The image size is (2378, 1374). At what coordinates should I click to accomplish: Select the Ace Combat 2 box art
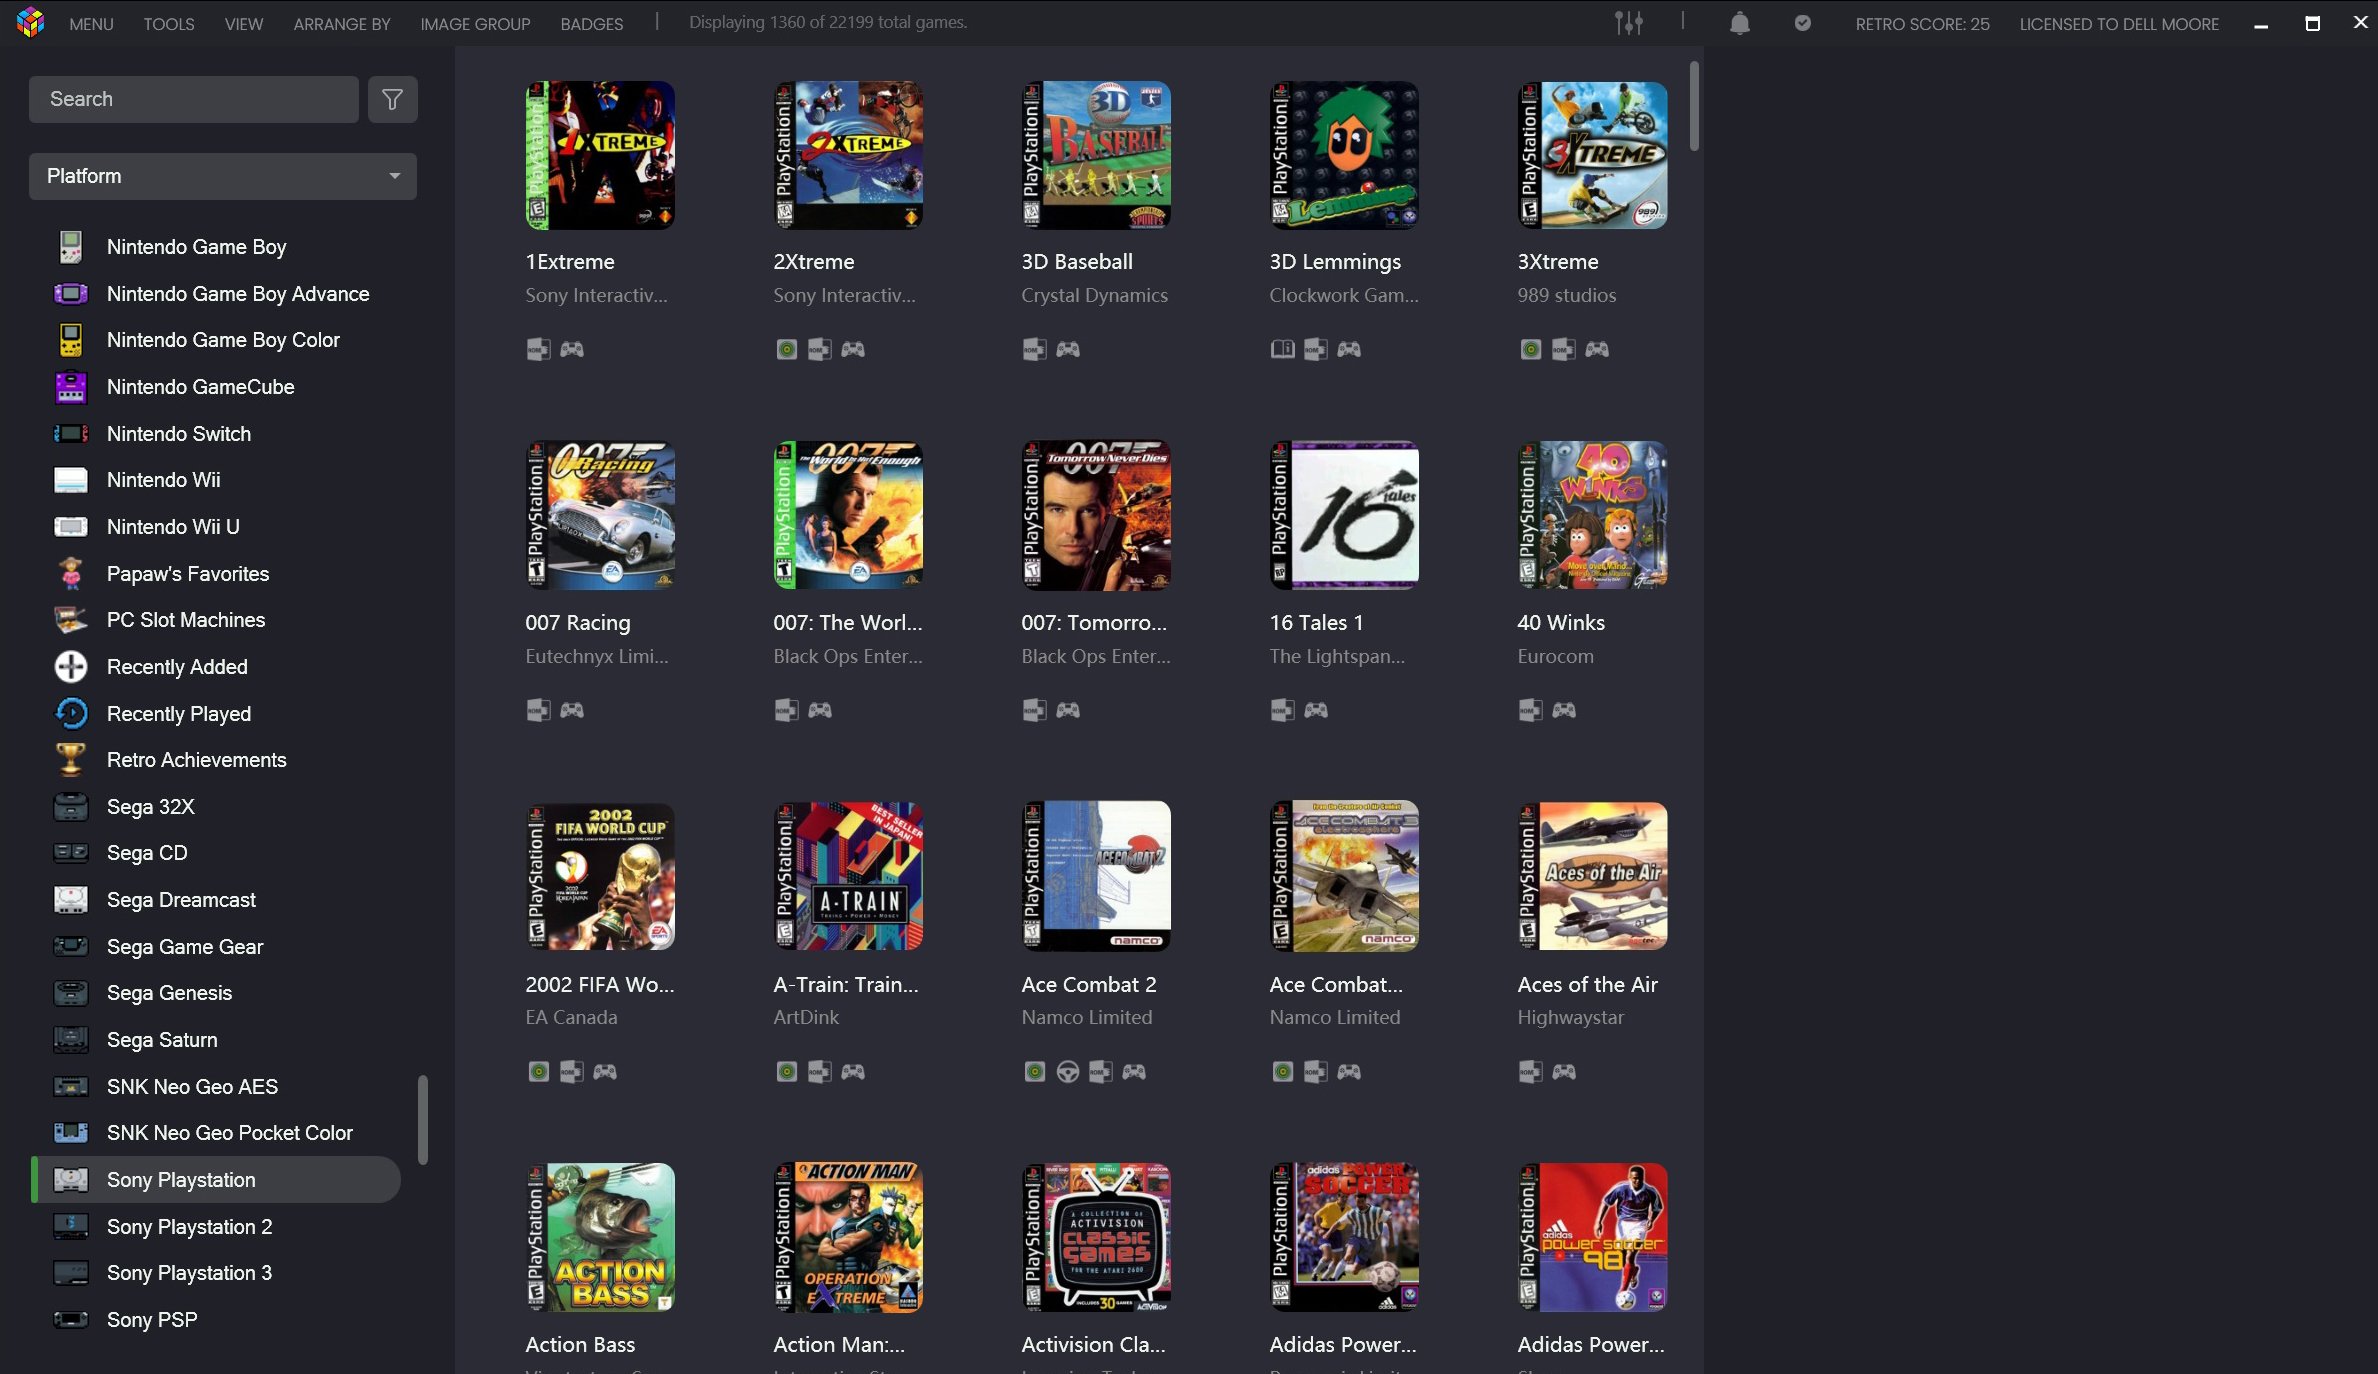coord(1096,876)
